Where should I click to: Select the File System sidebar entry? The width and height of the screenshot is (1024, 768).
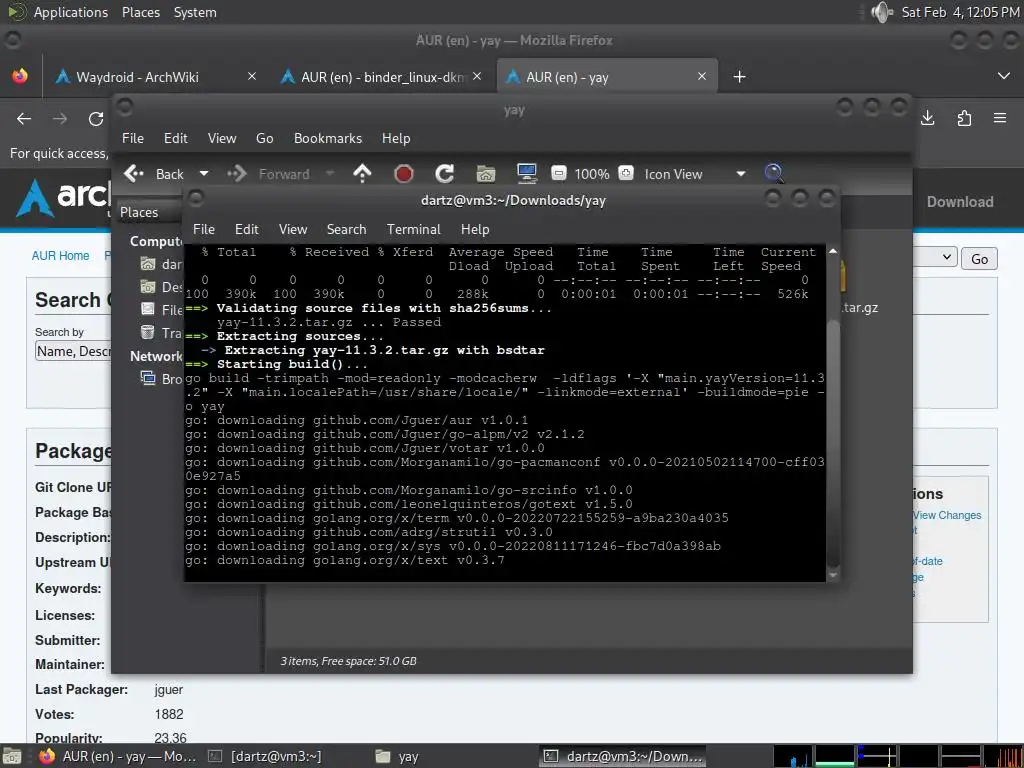point(162,310)
